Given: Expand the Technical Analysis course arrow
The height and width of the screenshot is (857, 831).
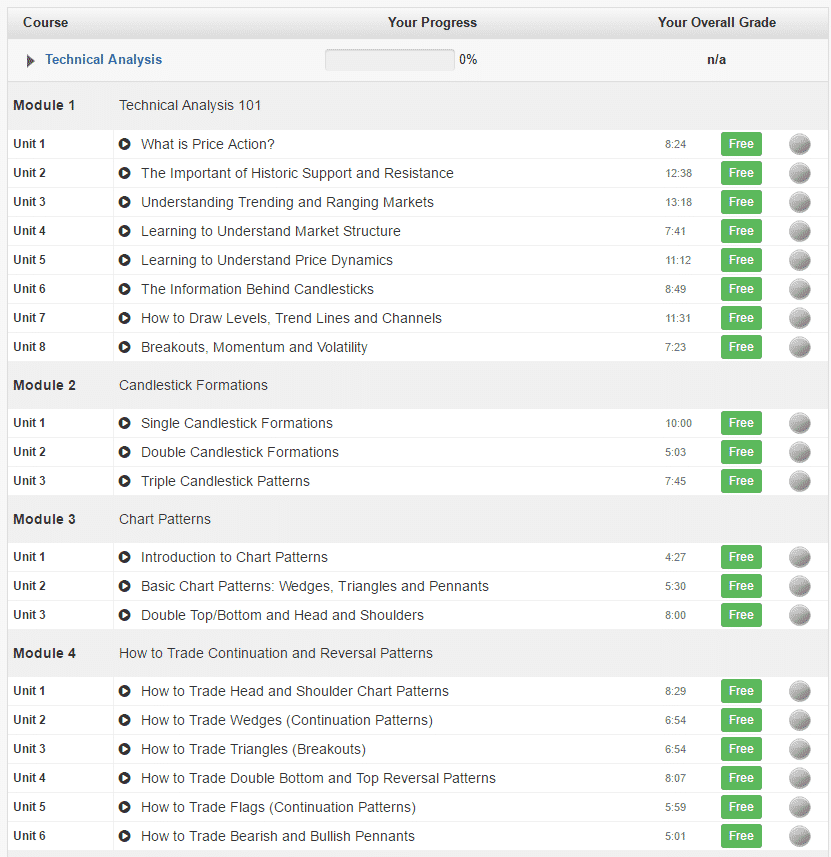Looking at the screenshot, I should (31, 61).
